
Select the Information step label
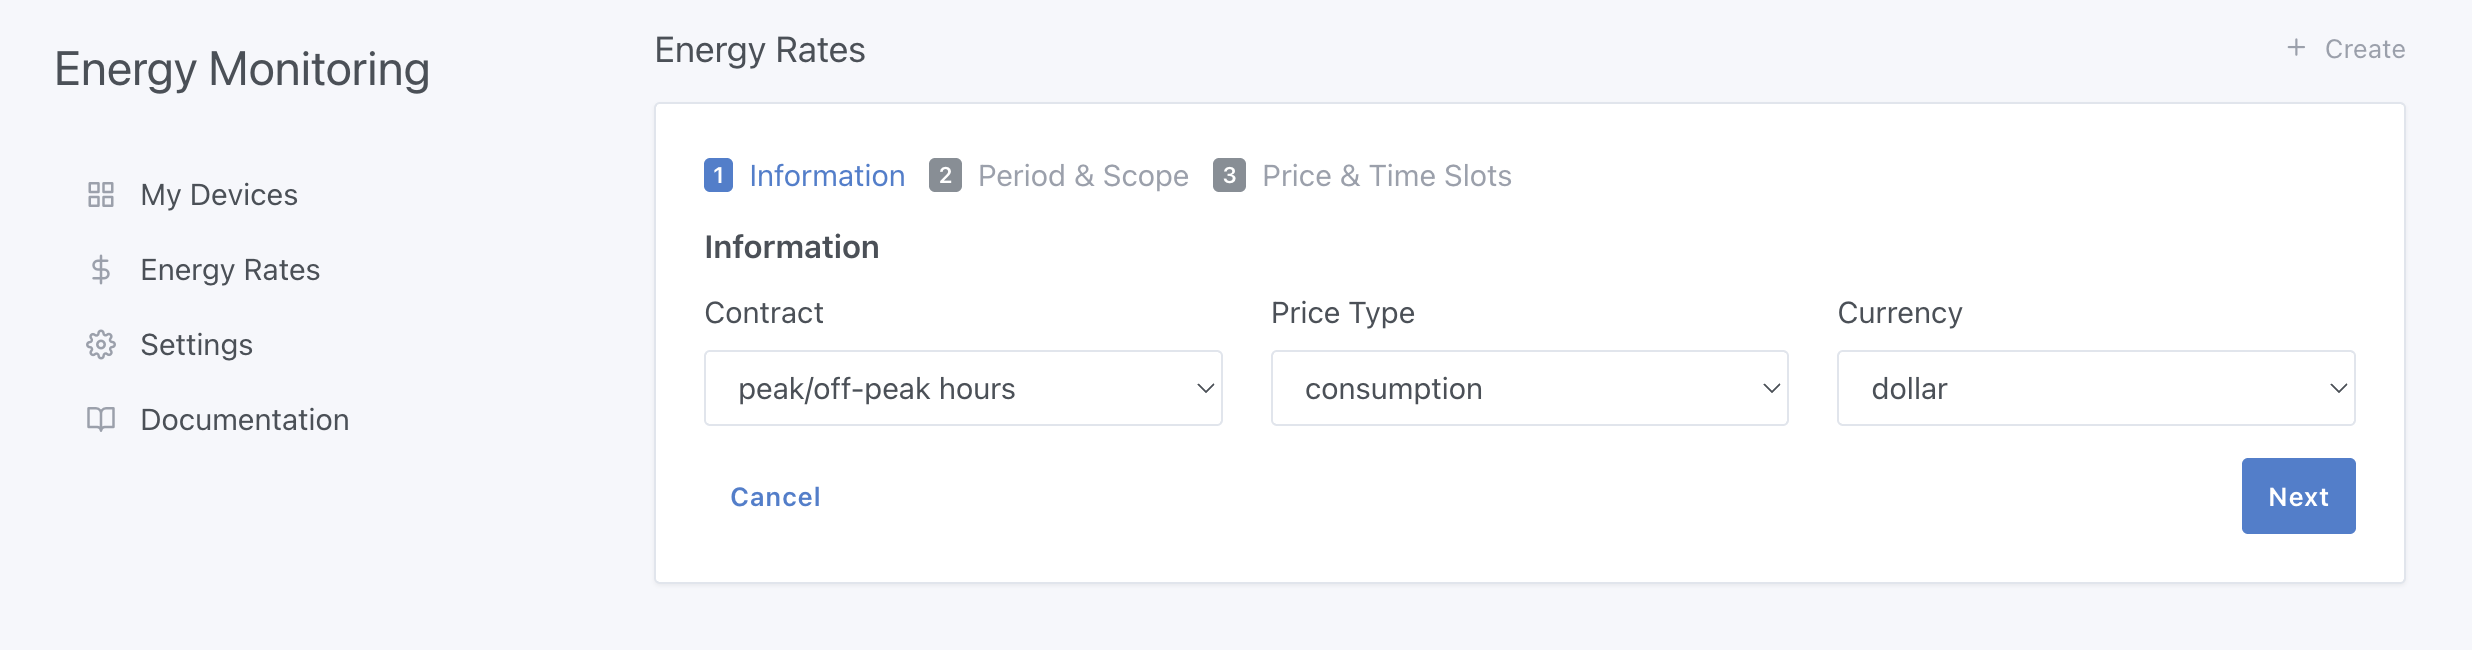pos(827,175)
